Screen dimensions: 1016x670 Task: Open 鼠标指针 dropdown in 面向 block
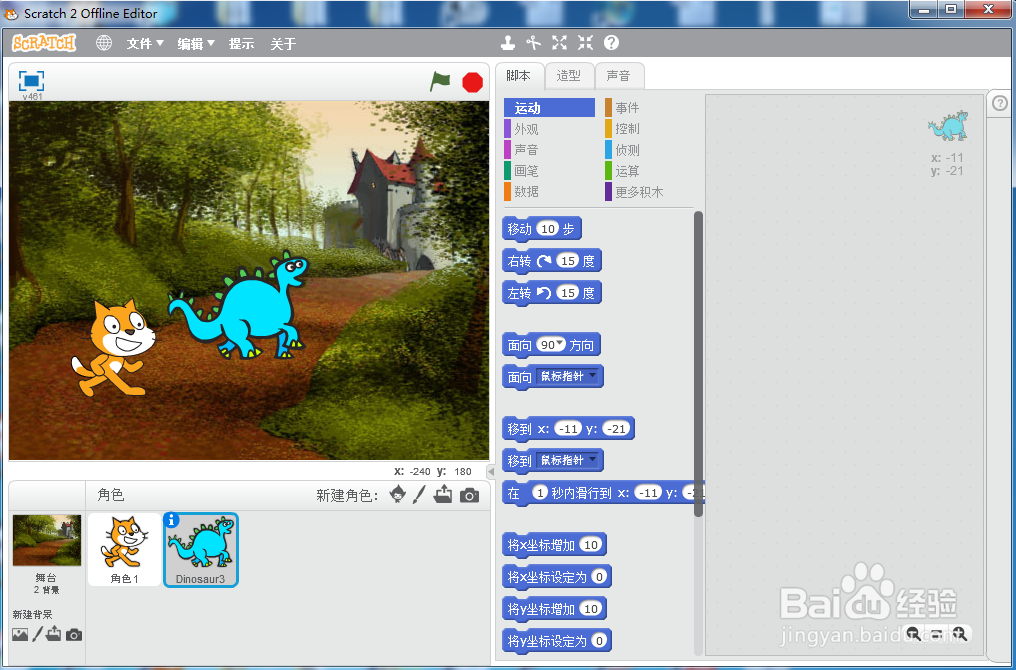pos(567,376)
